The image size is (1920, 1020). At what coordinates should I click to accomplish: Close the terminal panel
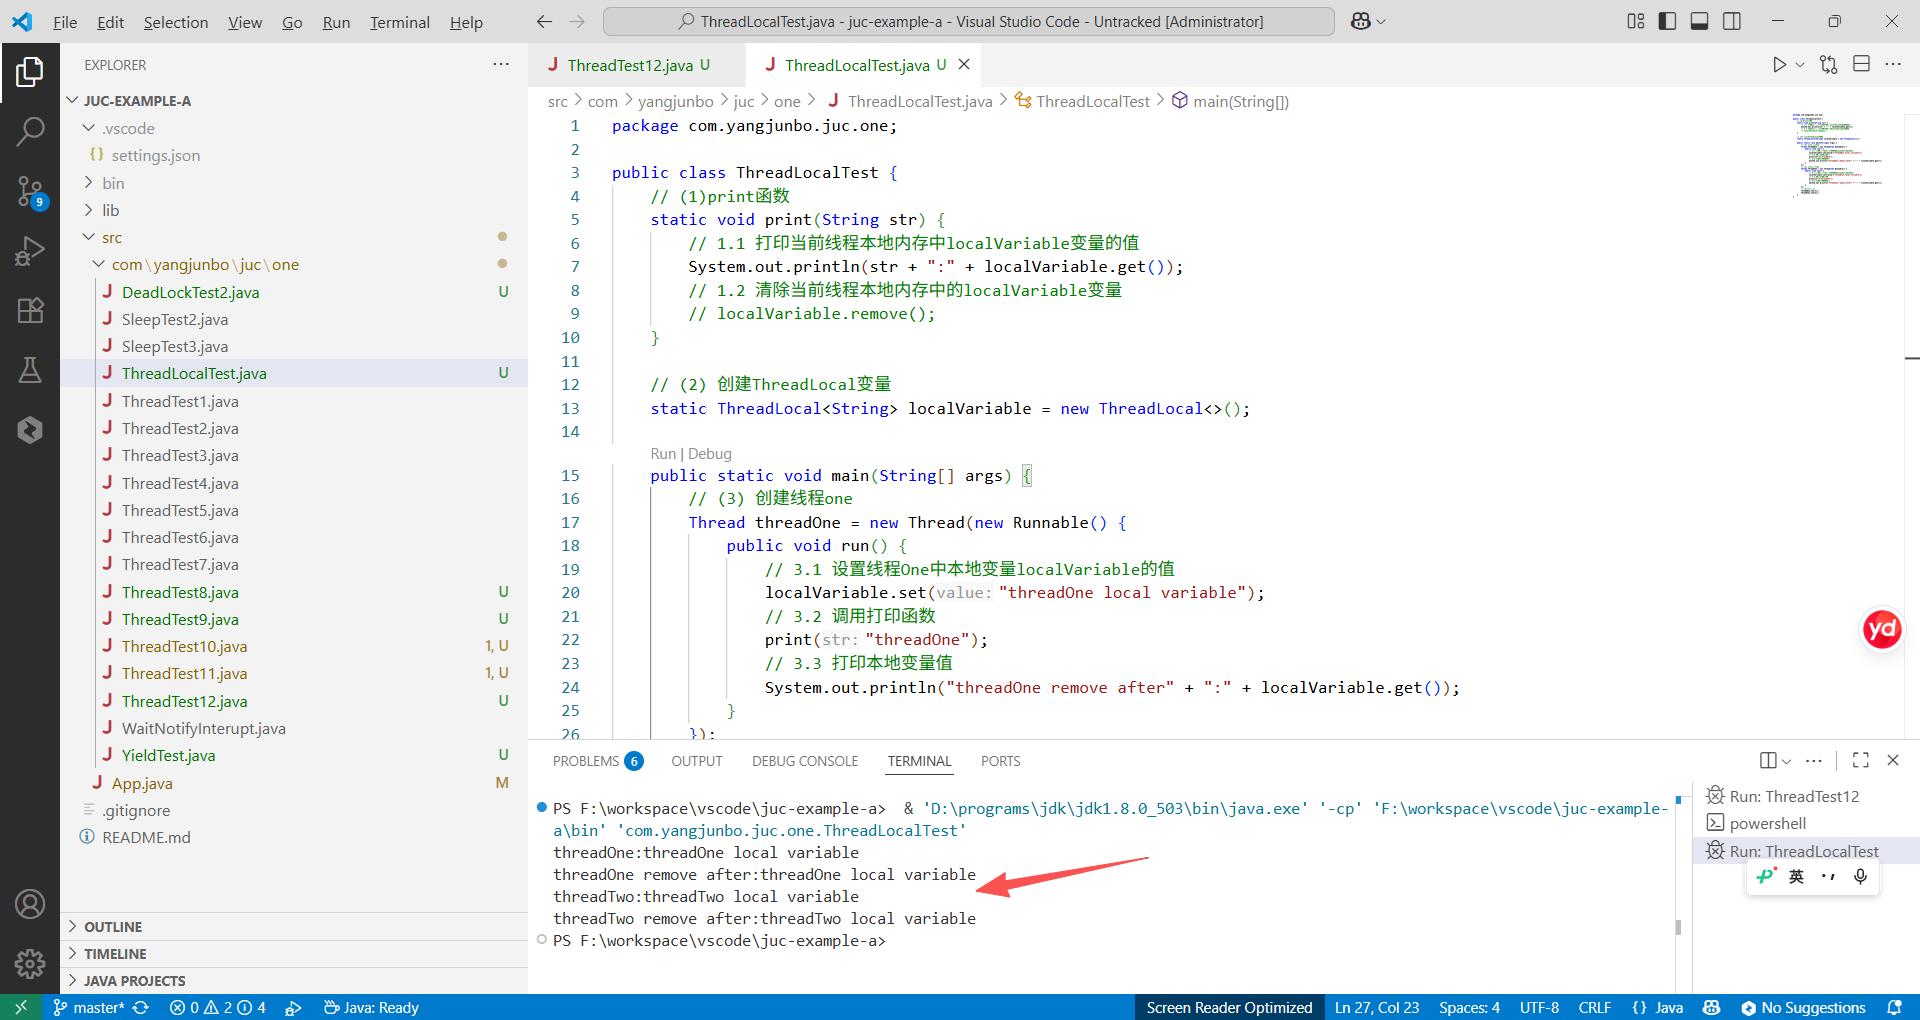(1893, 761)
